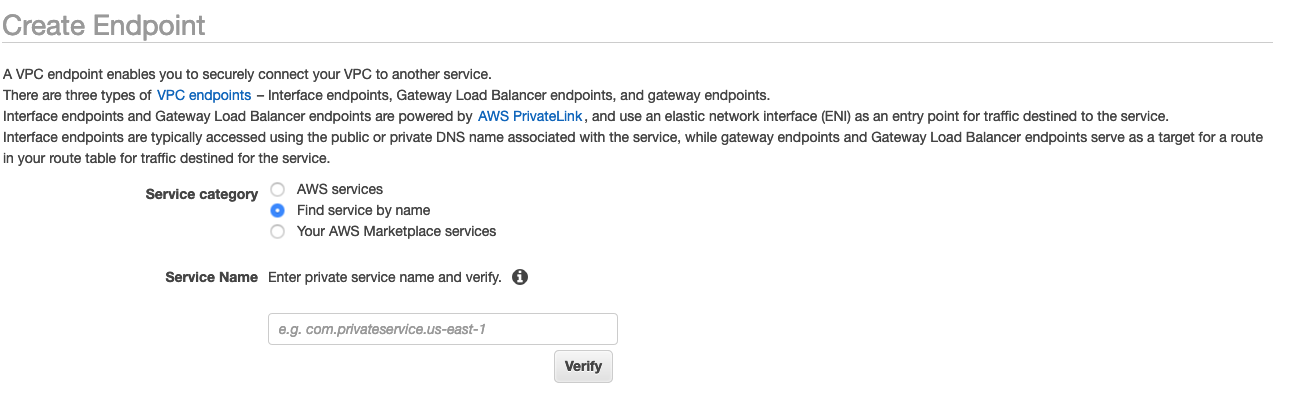The image size is (1293, 400).
Task: Select Your AWS Marketplace services radio button
Action: (278, 231)
